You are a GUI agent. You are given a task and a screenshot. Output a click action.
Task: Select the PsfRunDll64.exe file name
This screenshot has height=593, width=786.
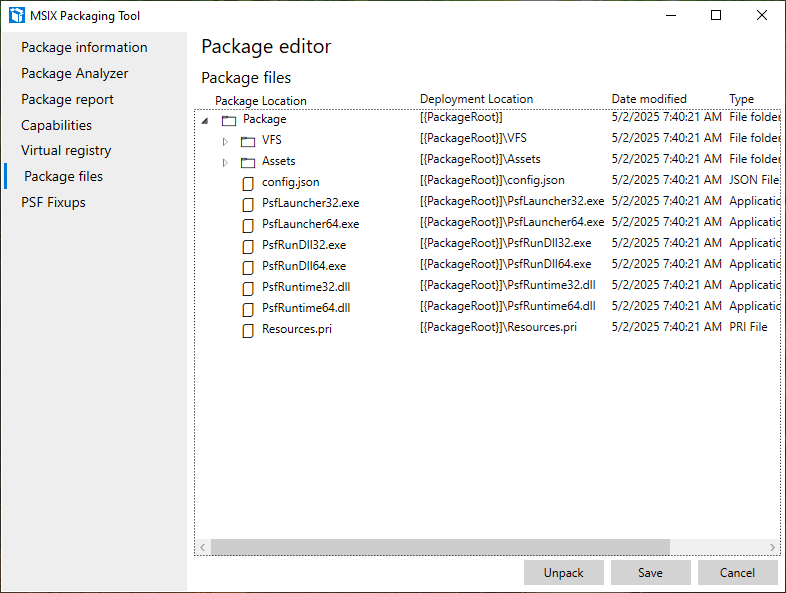pos(304,267)
